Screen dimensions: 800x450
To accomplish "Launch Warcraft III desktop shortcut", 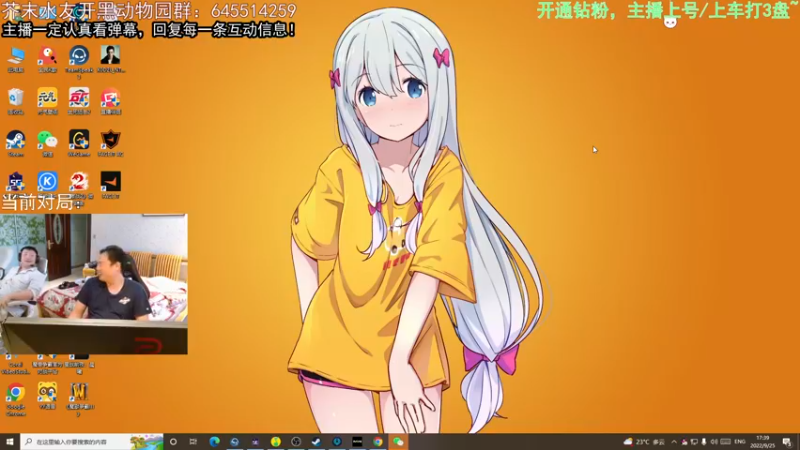I will (79, 393).
